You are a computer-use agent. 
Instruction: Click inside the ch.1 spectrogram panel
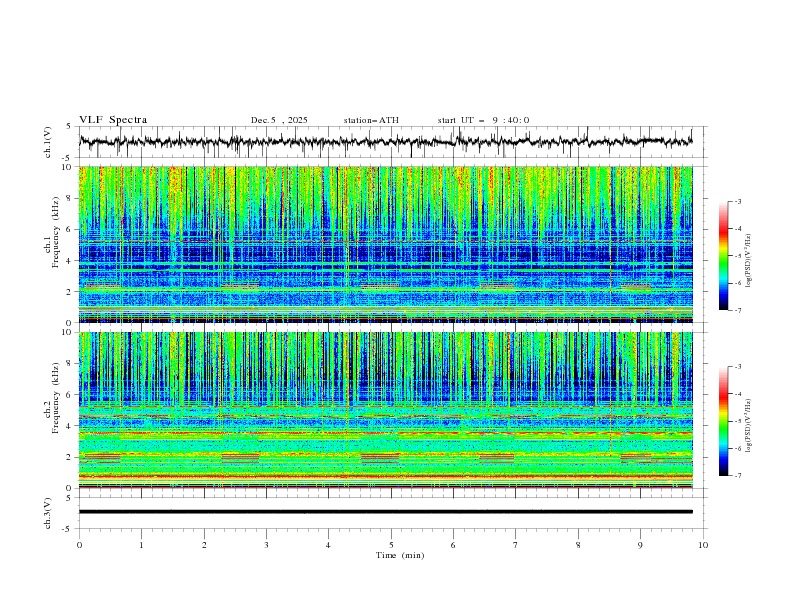[390, 245]
